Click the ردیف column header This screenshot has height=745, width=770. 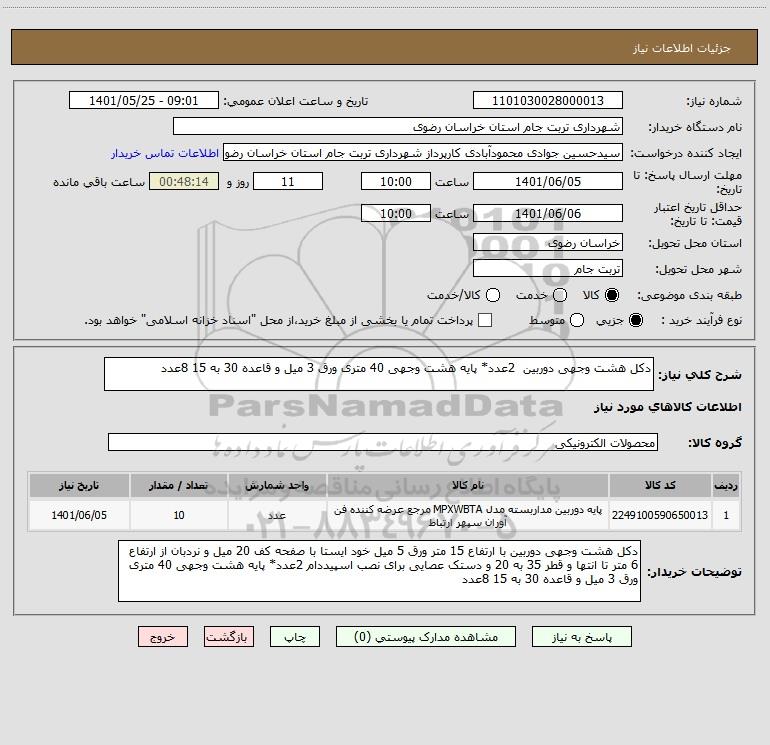click(x=726, y=486)
